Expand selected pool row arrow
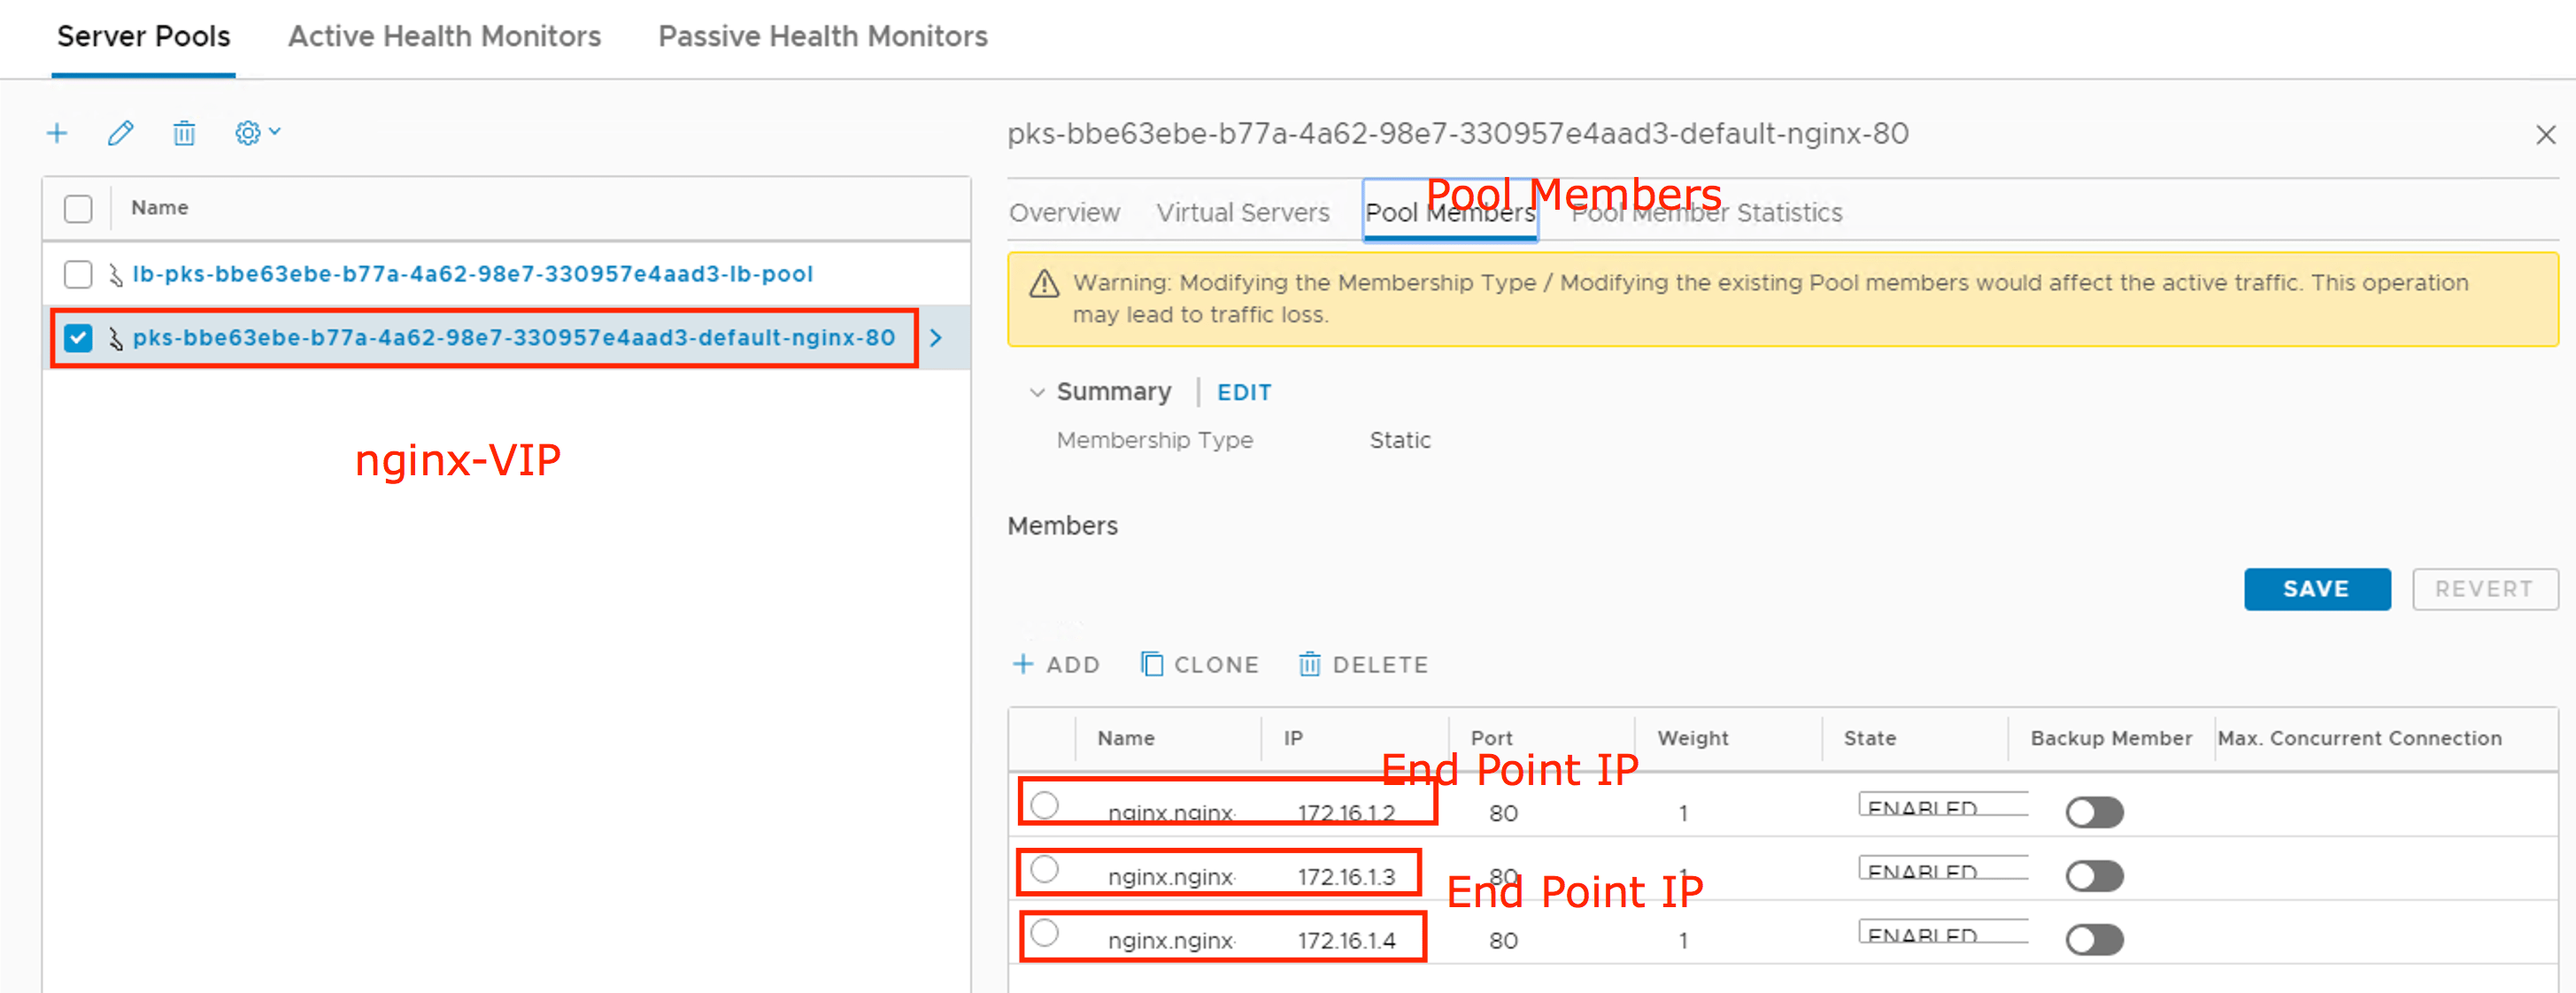2576x993 pixels. coord(936,338)
